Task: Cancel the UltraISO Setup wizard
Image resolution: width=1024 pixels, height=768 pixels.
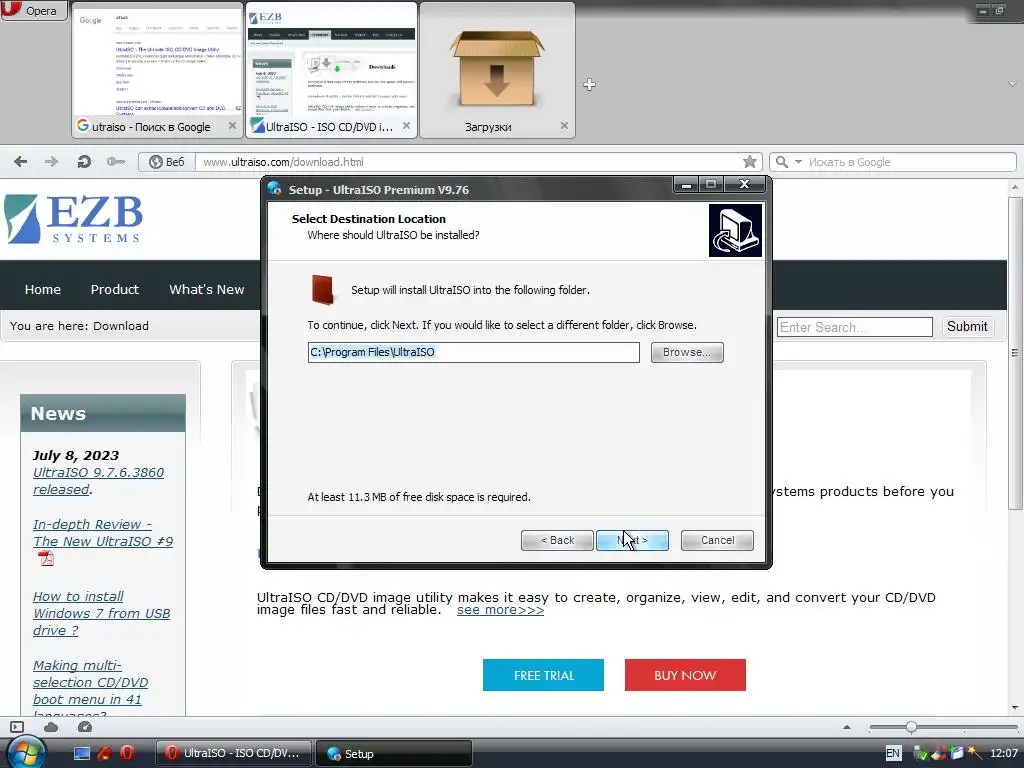Action: tap(717, 540)
